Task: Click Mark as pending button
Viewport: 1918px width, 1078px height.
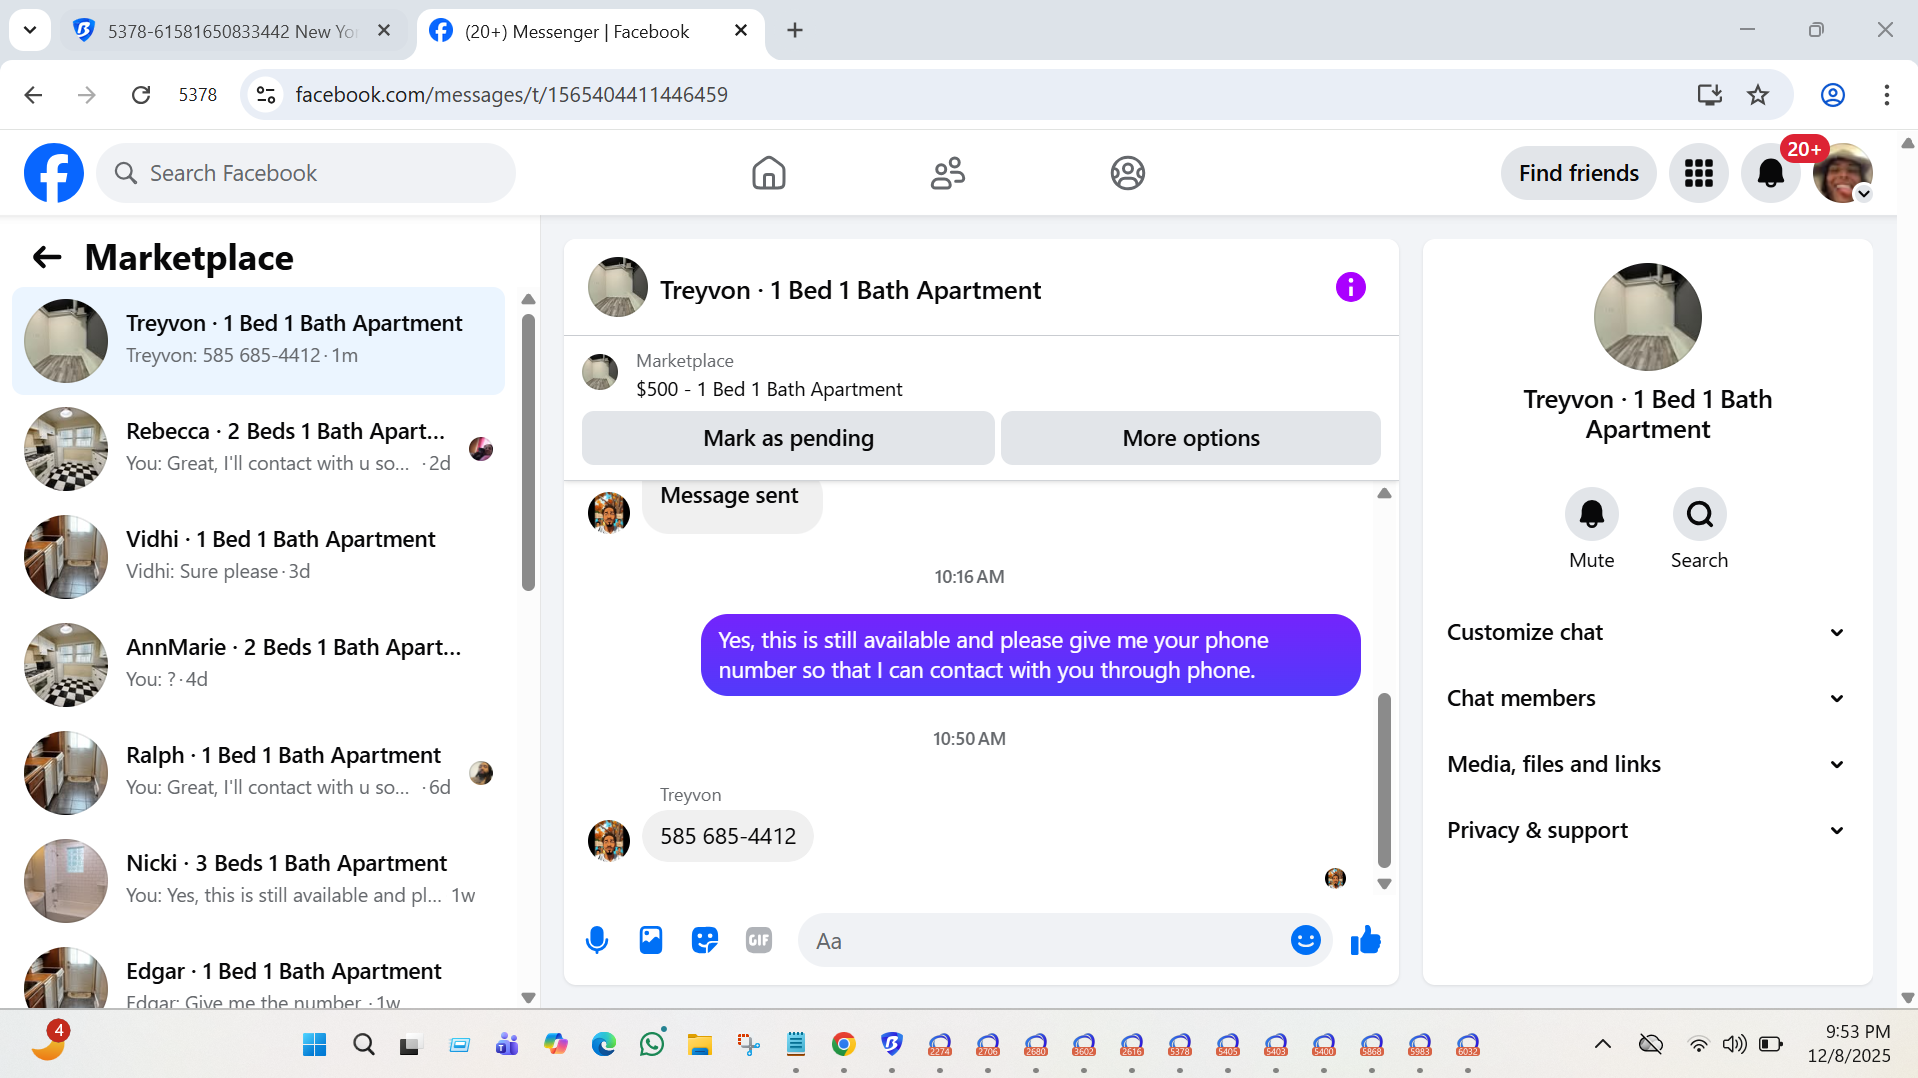Action: pos(788,438)
